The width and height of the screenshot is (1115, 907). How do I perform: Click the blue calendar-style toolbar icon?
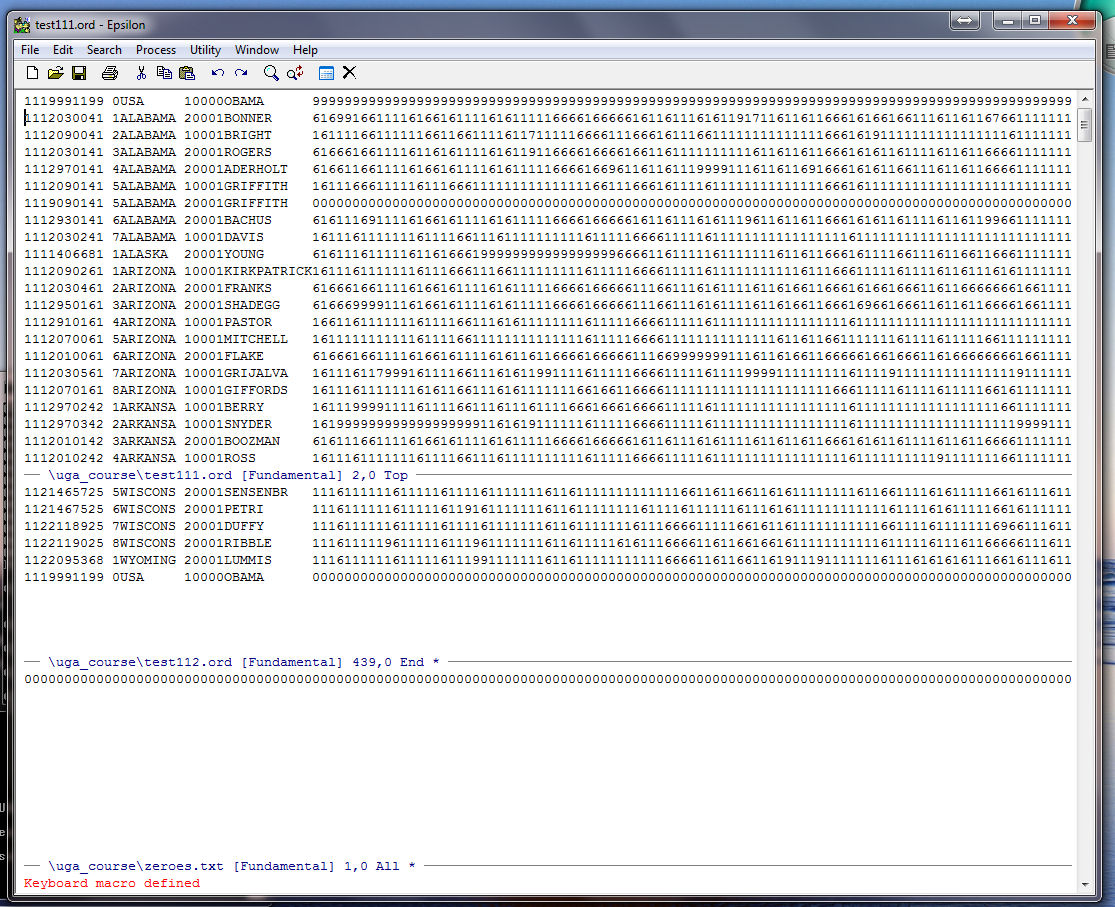click(326, 73)
